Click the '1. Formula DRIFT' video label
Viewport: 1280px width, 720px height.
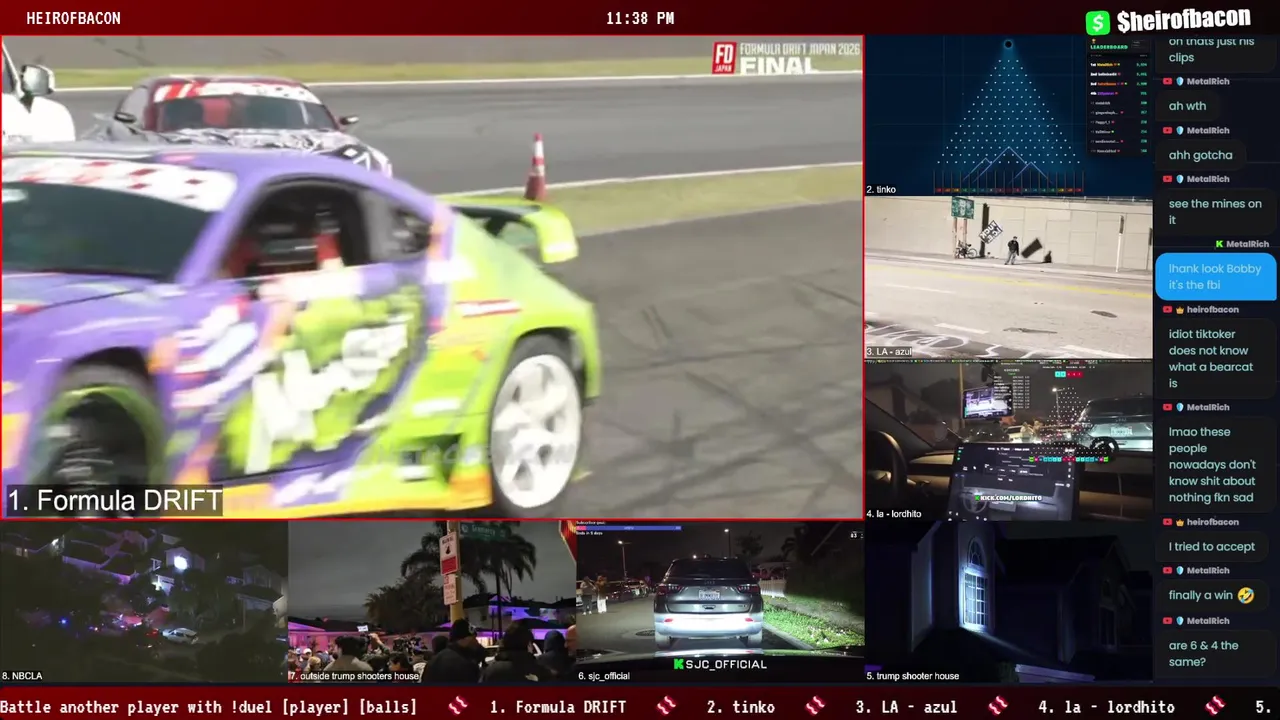[x=115, y=501]
